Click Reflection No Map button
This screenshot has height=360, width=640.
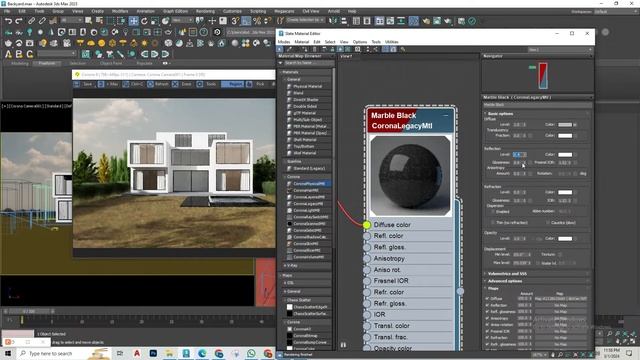click(561, 305)
